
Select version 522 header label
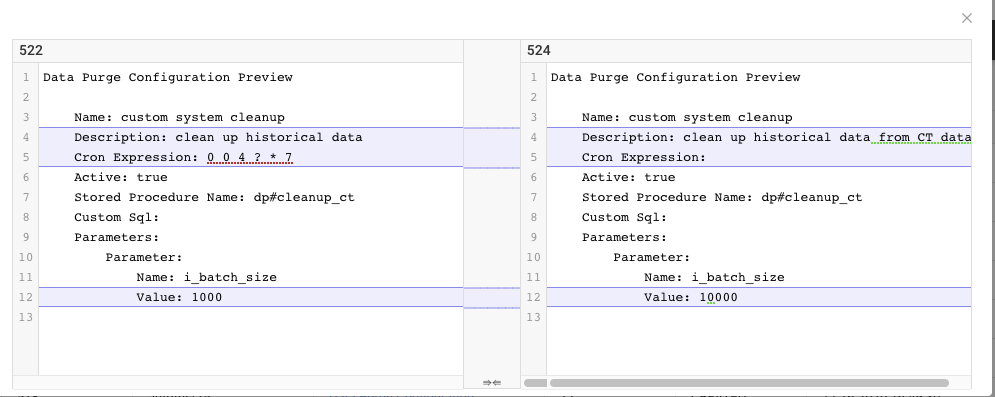pyautogui.click(x=31, y=51)
